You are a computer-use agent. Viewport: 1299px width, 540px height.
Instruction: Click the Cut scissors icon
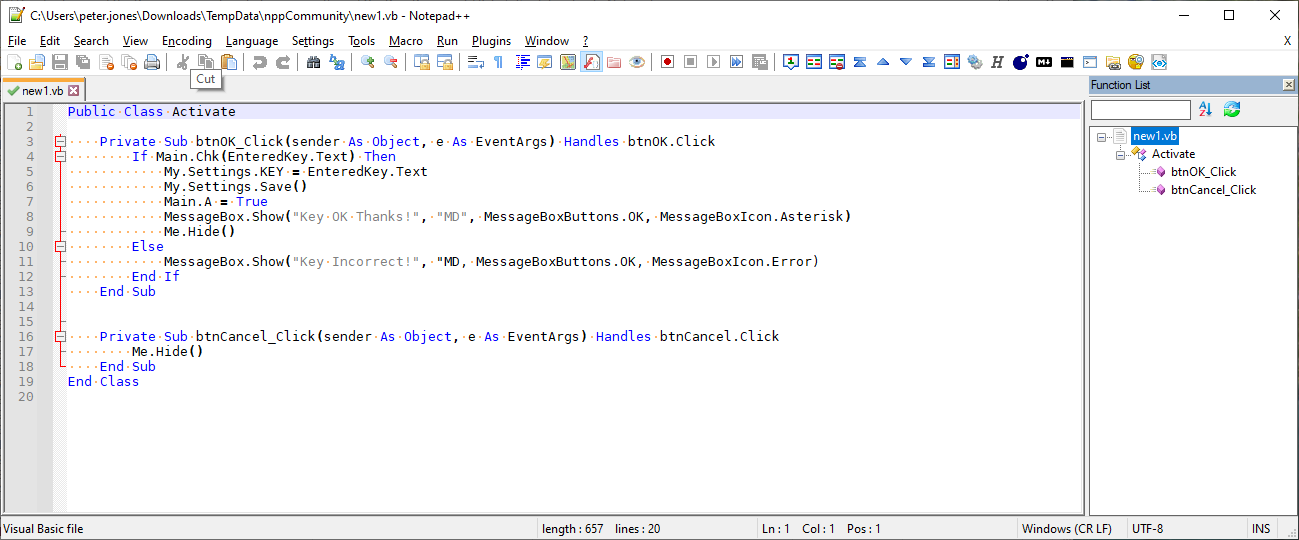click(183, 62)
